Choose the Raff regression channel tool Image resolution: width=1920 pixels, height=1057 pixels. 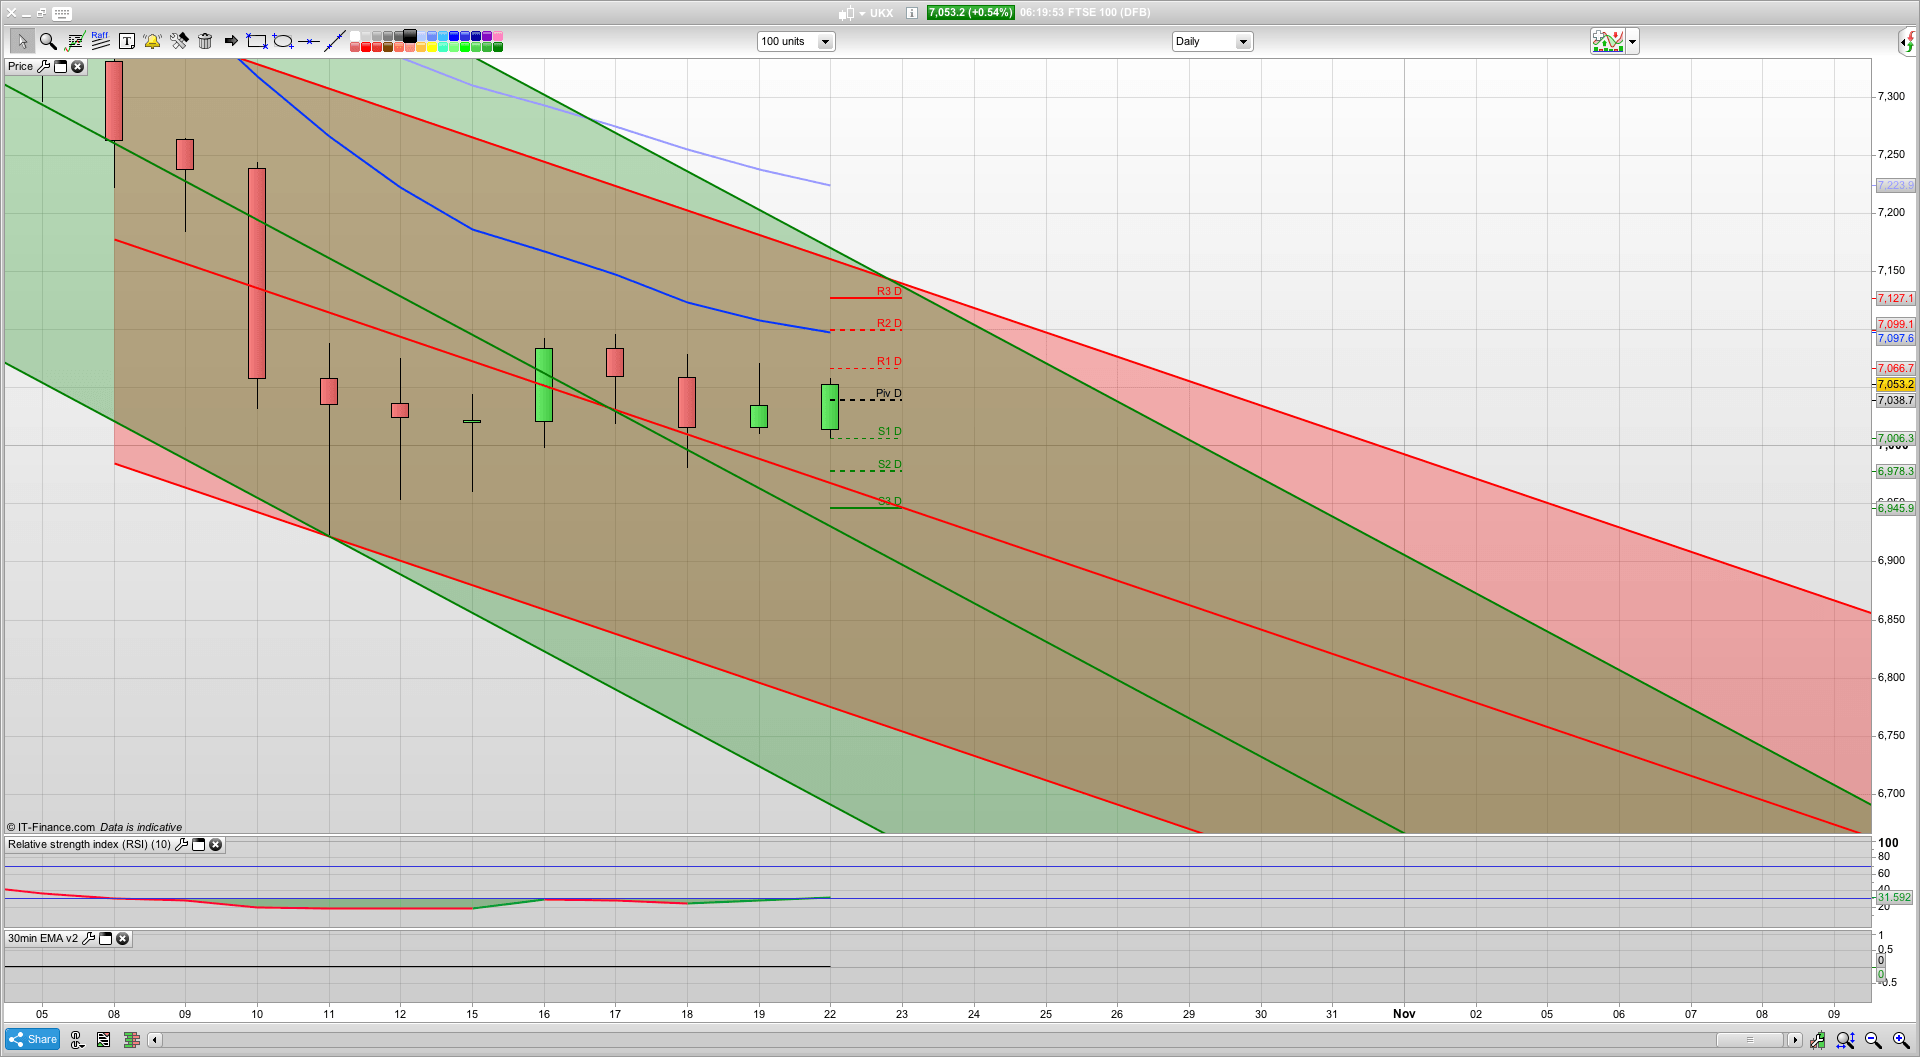(x=100, y=41)
